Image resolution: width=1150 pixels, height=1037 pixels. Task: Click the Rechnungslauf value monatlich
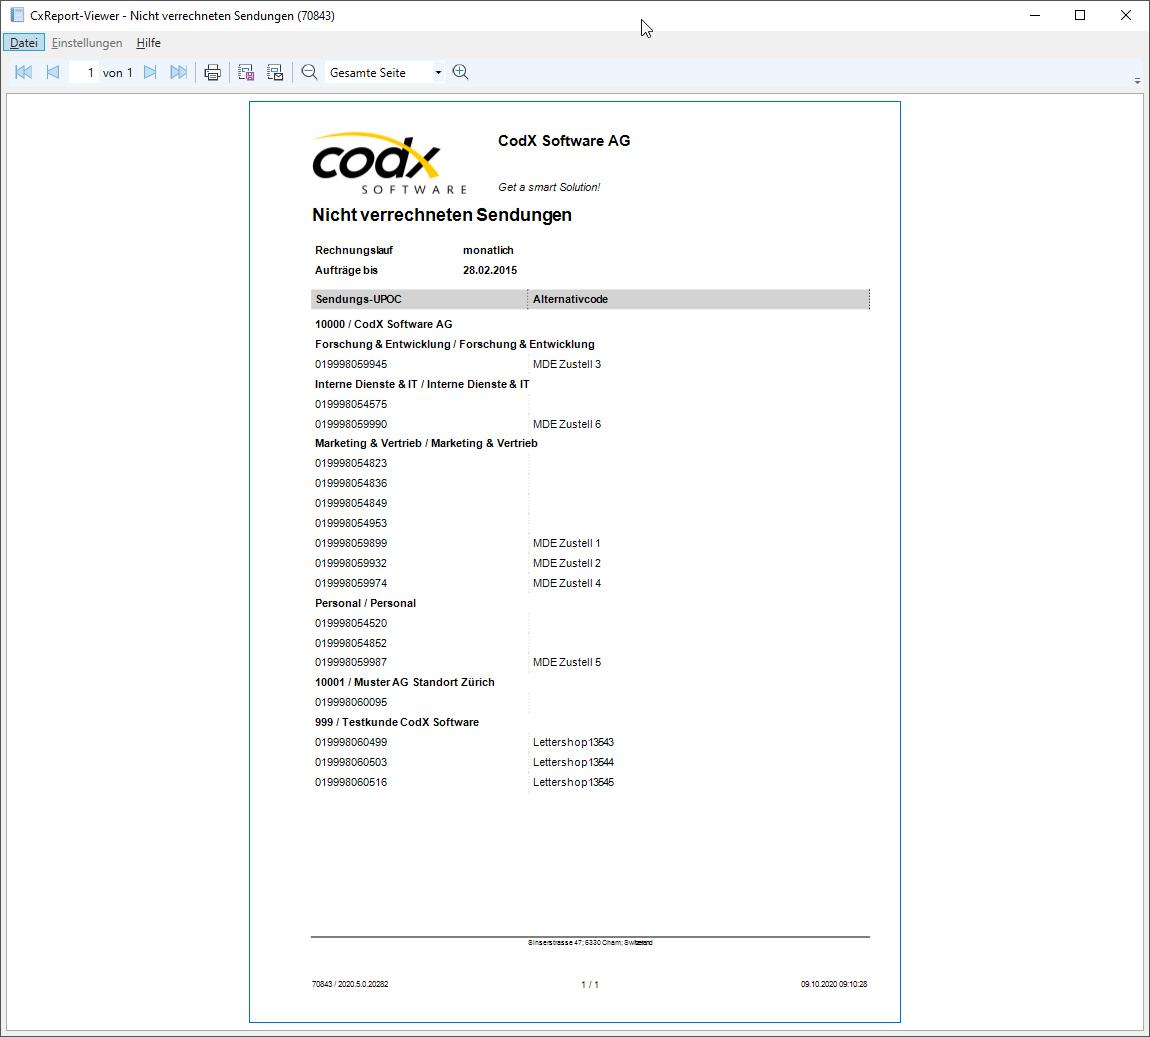point(488,251)
